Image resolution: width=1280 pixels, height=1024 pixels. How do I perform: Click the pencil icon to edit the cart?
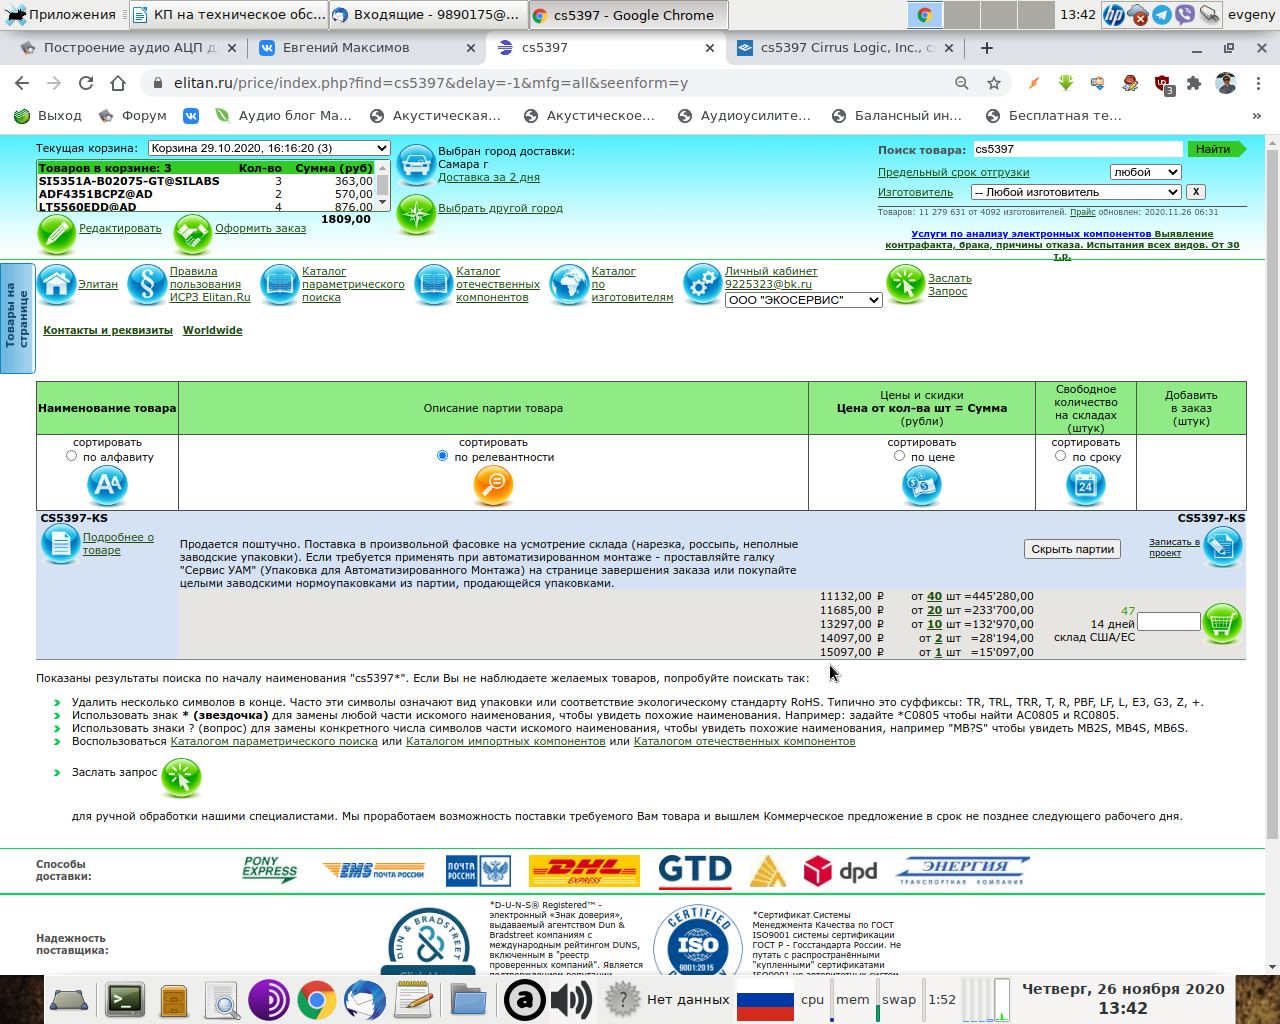tap(57, 234)
